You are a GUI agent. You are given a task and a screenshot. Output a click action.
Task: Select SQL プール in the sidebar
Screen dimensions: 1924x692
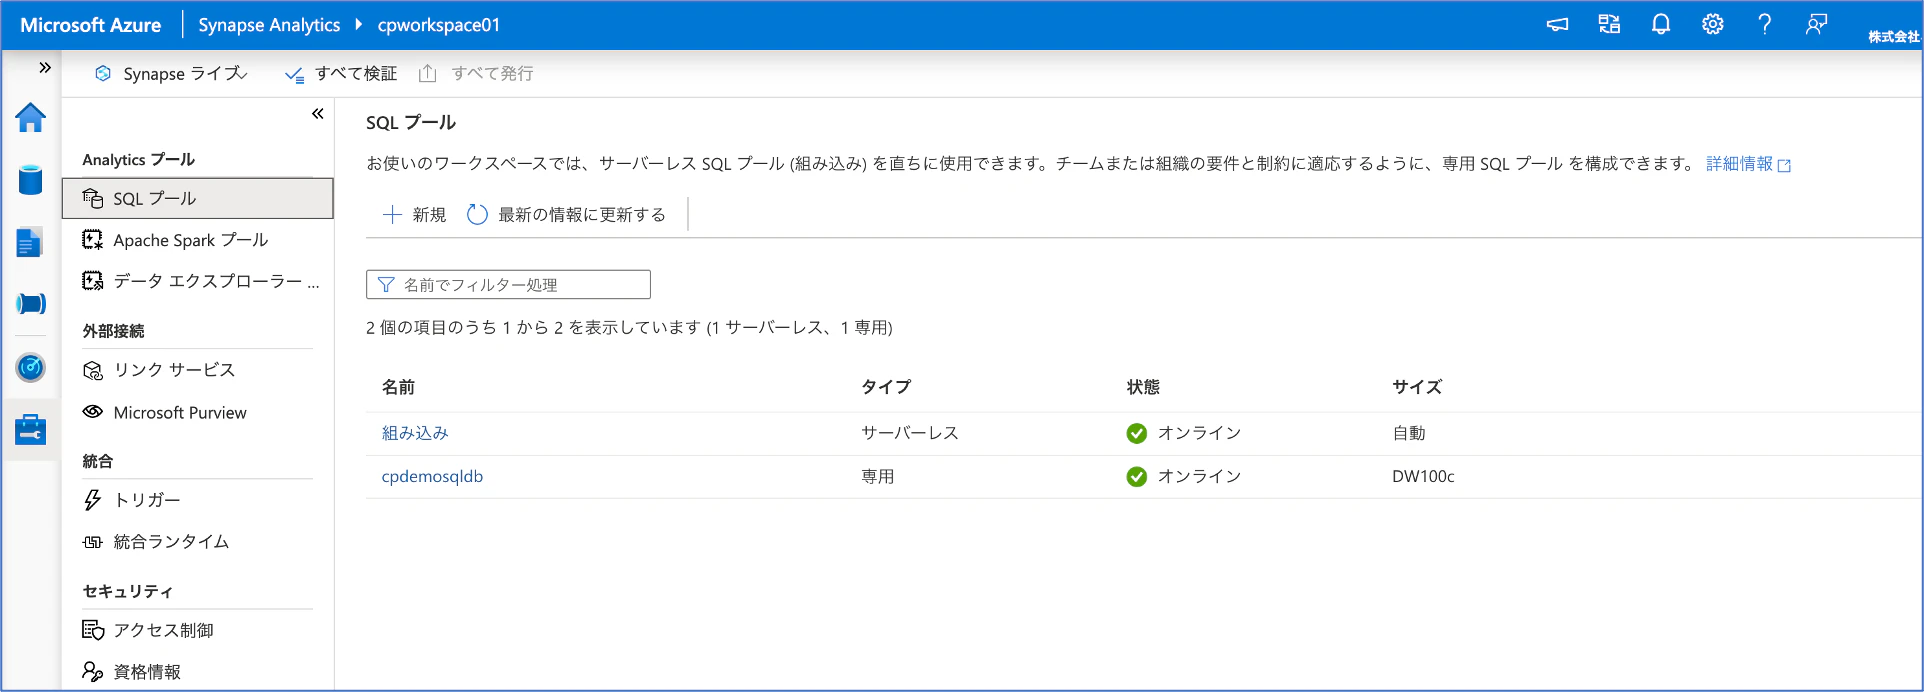click(x=198, y=198)
